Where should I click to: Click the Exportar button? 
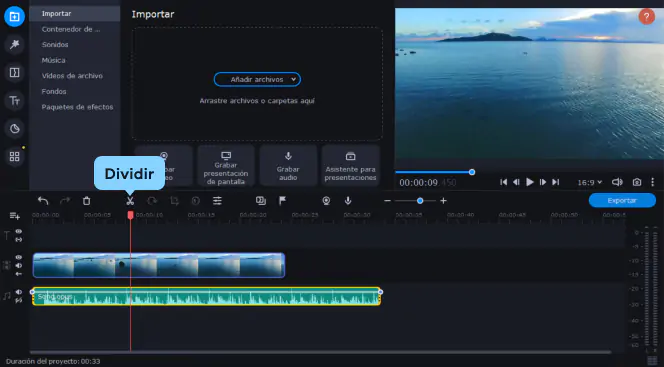(x=622, y=201)
